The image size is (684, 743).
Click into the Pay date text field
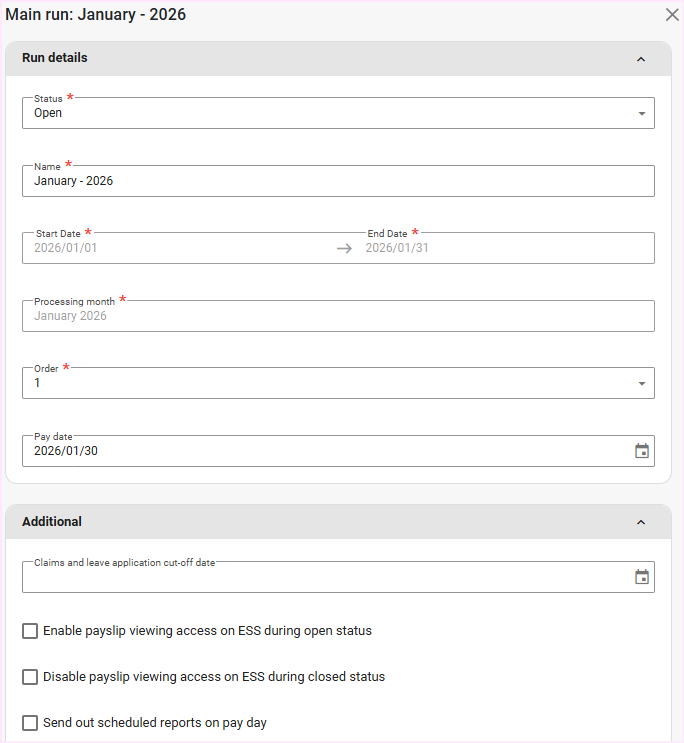click(x=320, y=451)
